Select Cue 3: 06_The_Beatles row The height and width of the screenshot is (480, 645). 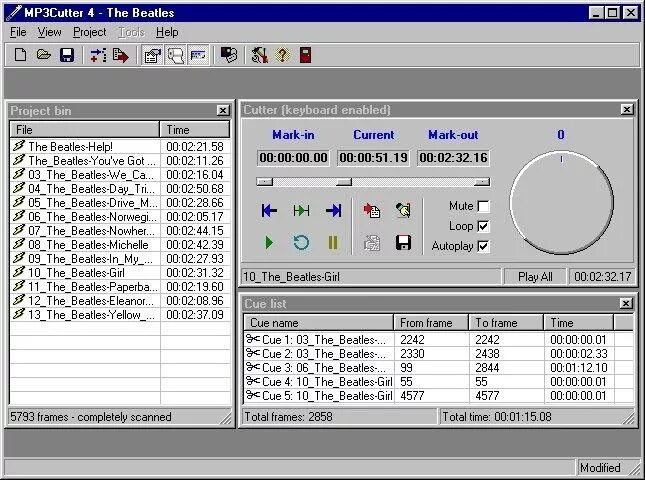click(438, 368)
